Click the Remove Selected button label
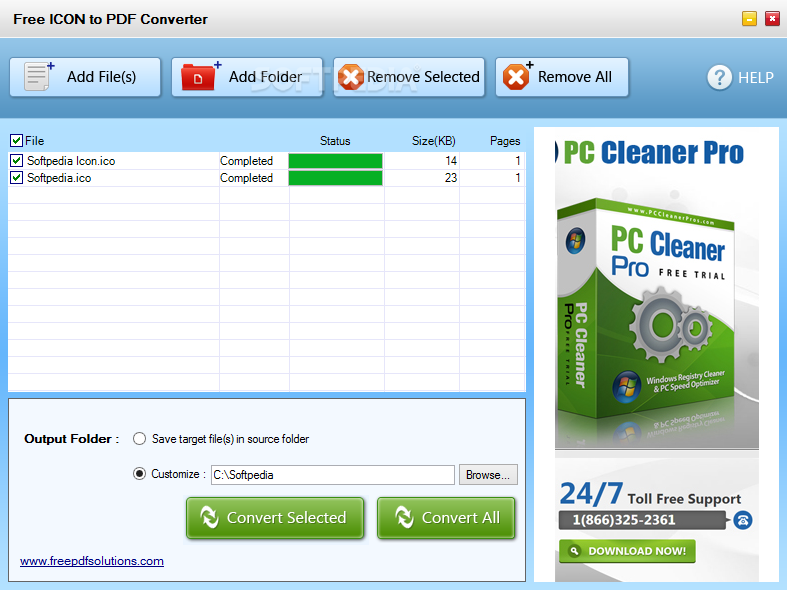787x590 pixels. point(423,77)
